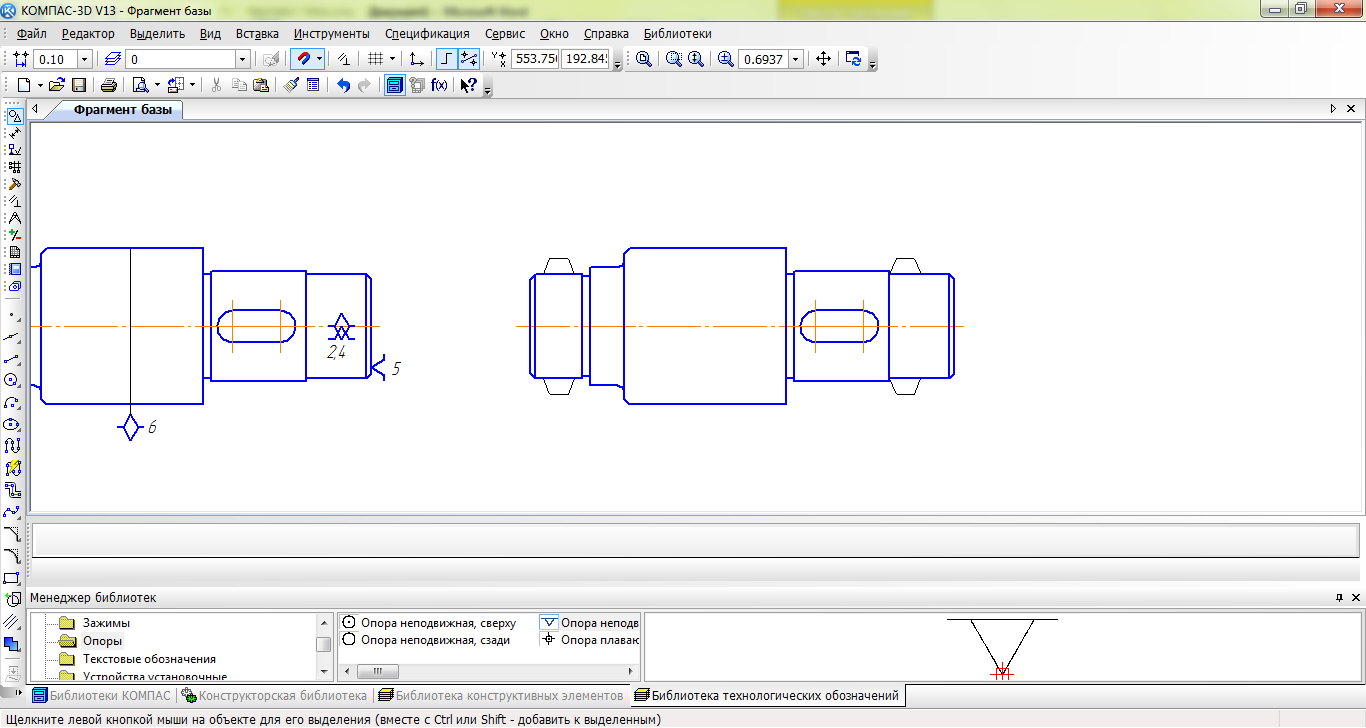Open the Инструменты menu
This screenshot has width=1366, height=728.
(x=332, y=33)
